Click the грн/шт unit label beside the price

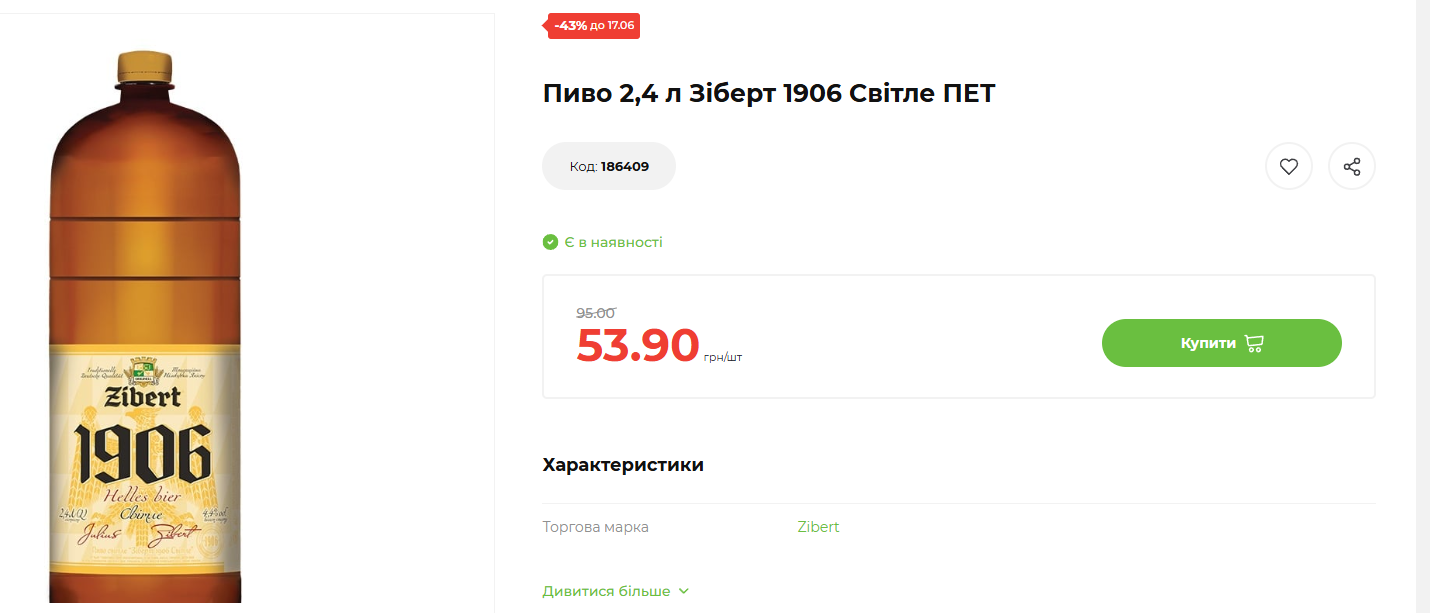pos(723,357)
